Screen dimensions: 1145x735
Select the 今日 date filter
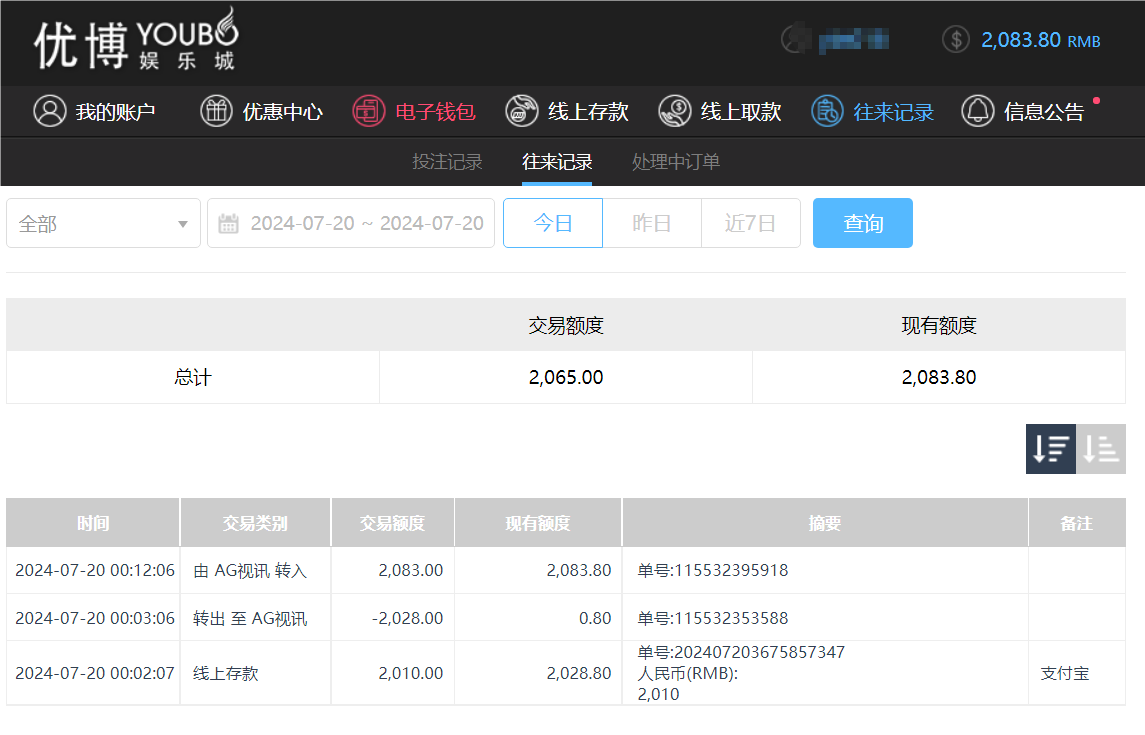coord(552,223)
